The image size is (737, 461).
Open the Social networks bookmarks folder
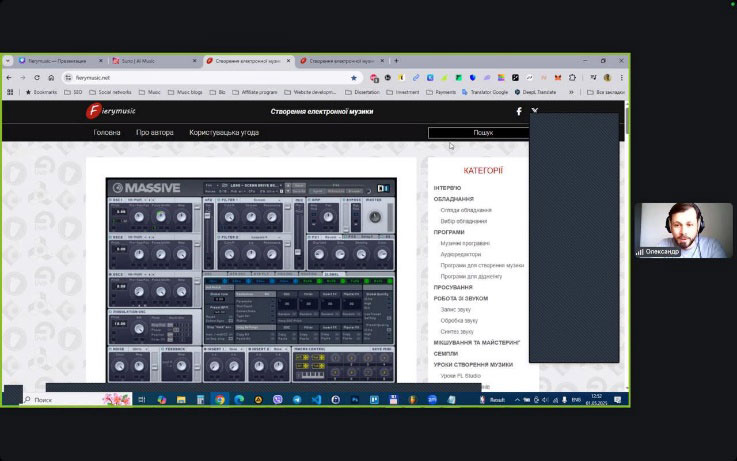(x=110, y=92)
